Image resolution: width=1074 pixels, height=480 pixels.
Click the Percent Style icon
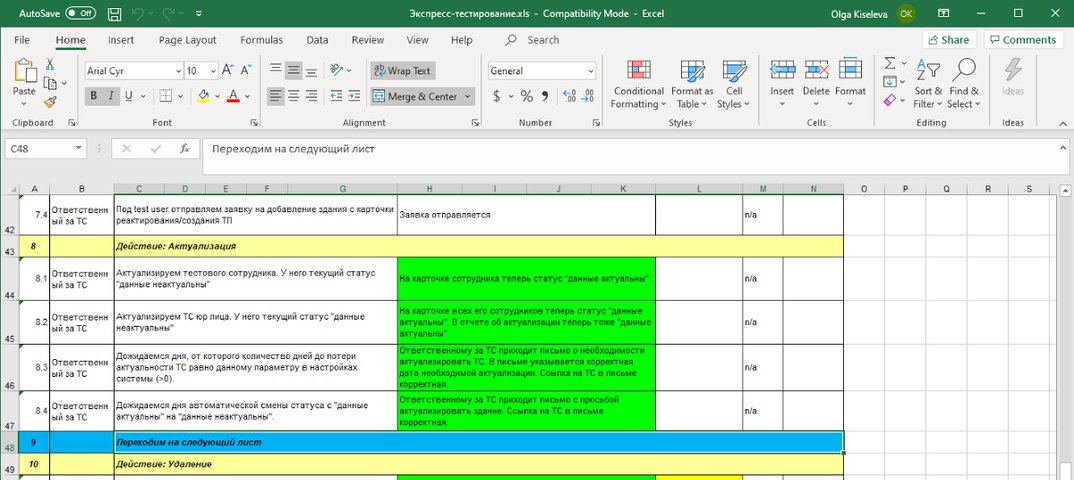coord(526,97)
